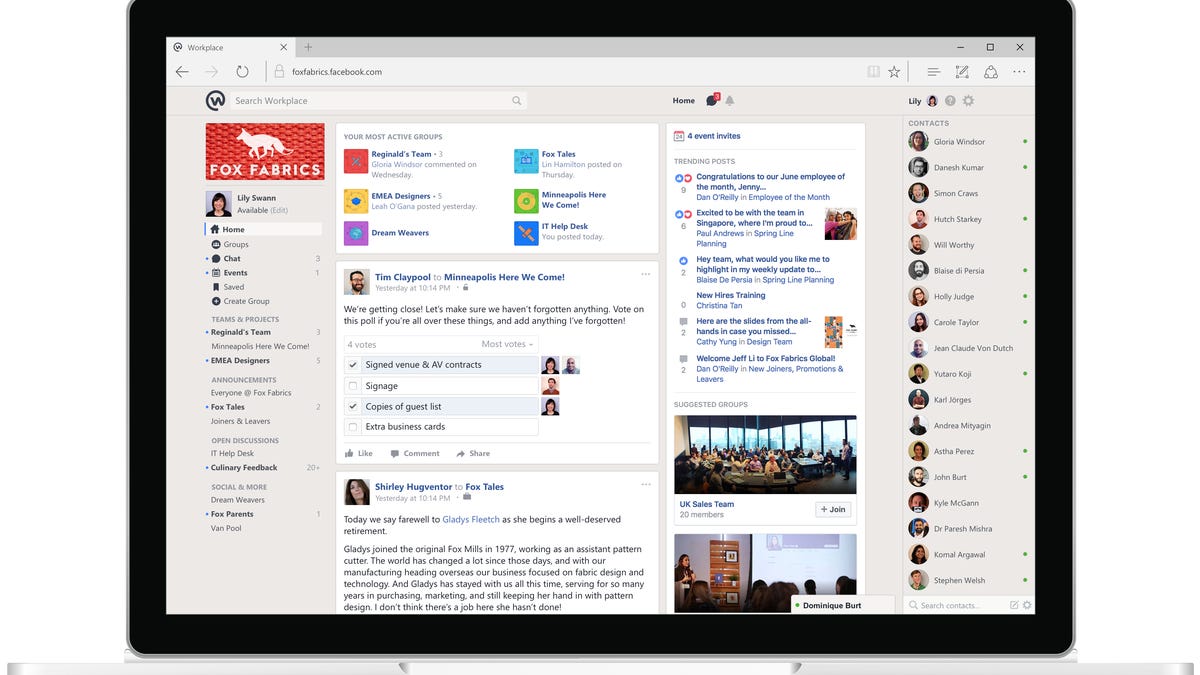The height and width of the screenshot is (675, 1200).
Task: Add page to favorites star icon
Action: (894, 72)
